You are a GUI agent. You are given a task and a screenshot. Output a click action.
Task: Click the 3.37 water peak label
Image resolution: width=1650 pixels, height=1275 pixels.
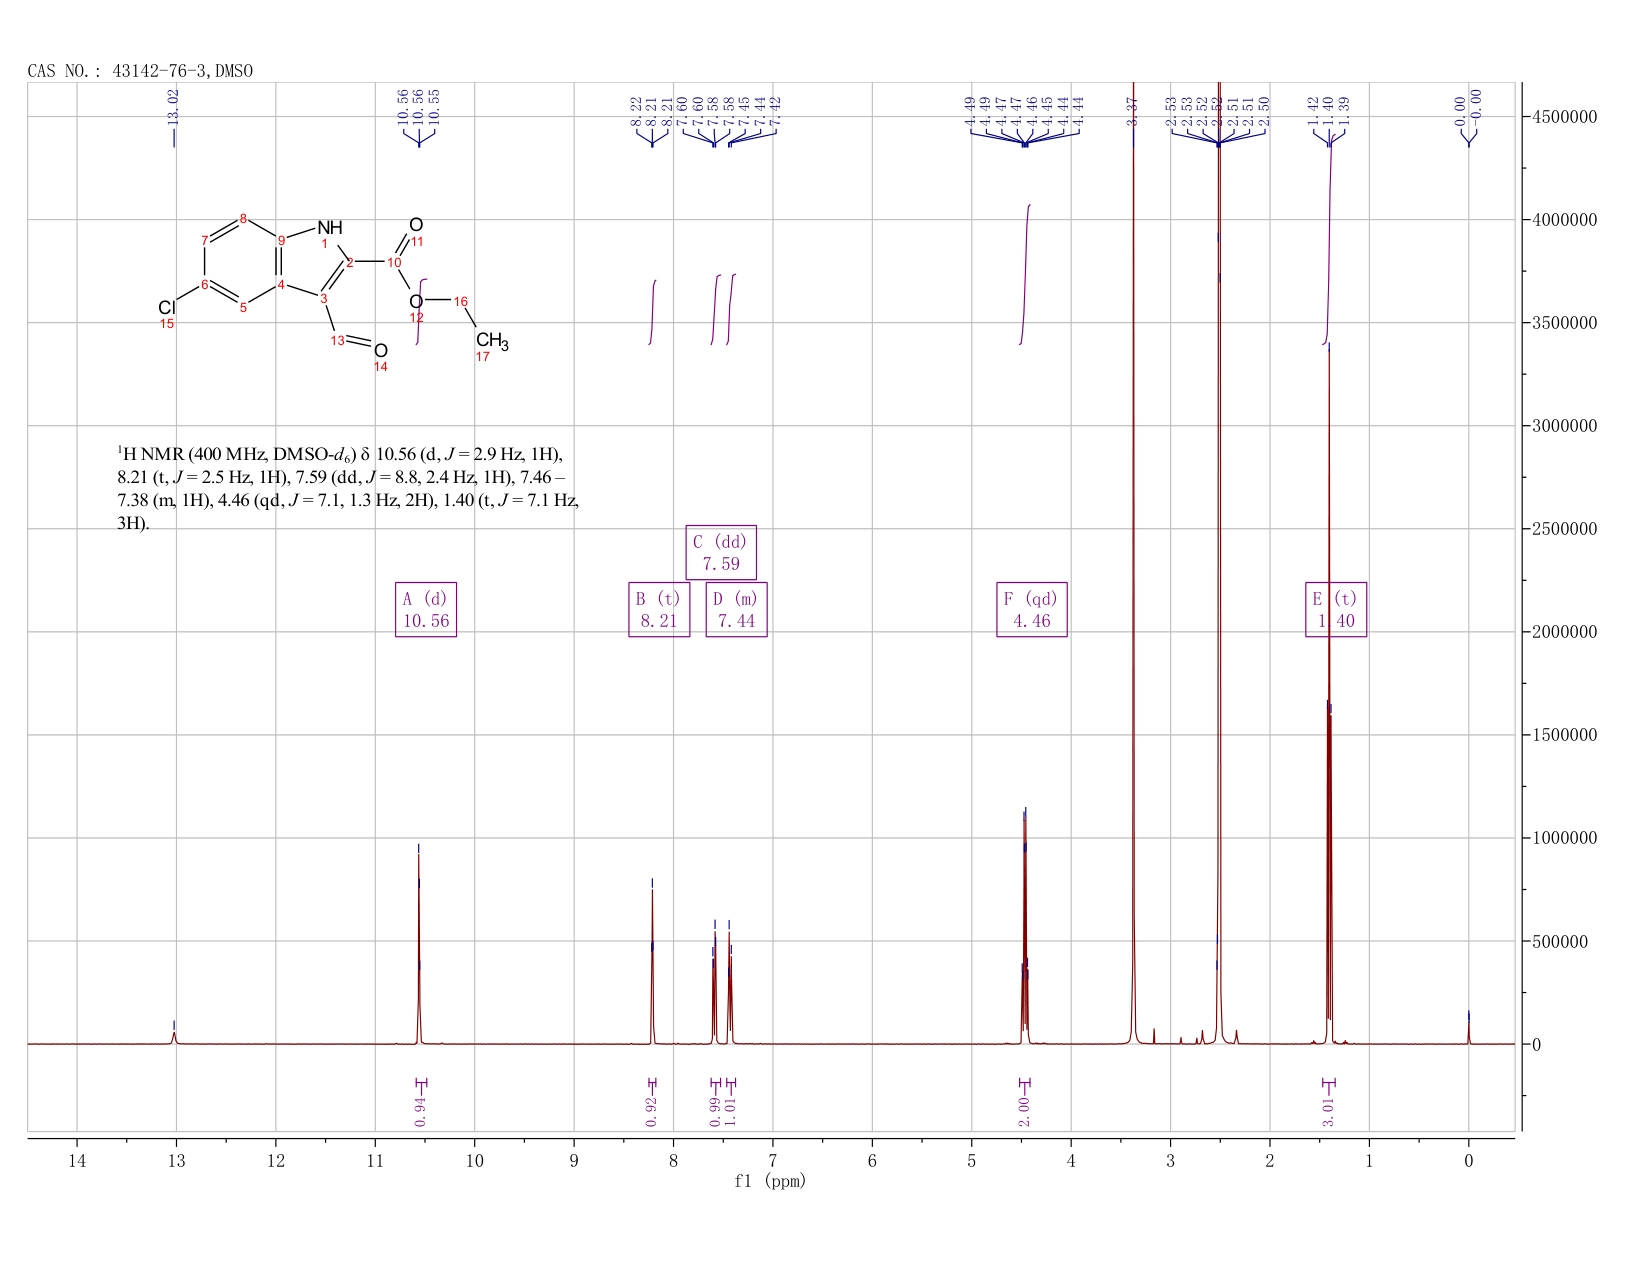1132,110
